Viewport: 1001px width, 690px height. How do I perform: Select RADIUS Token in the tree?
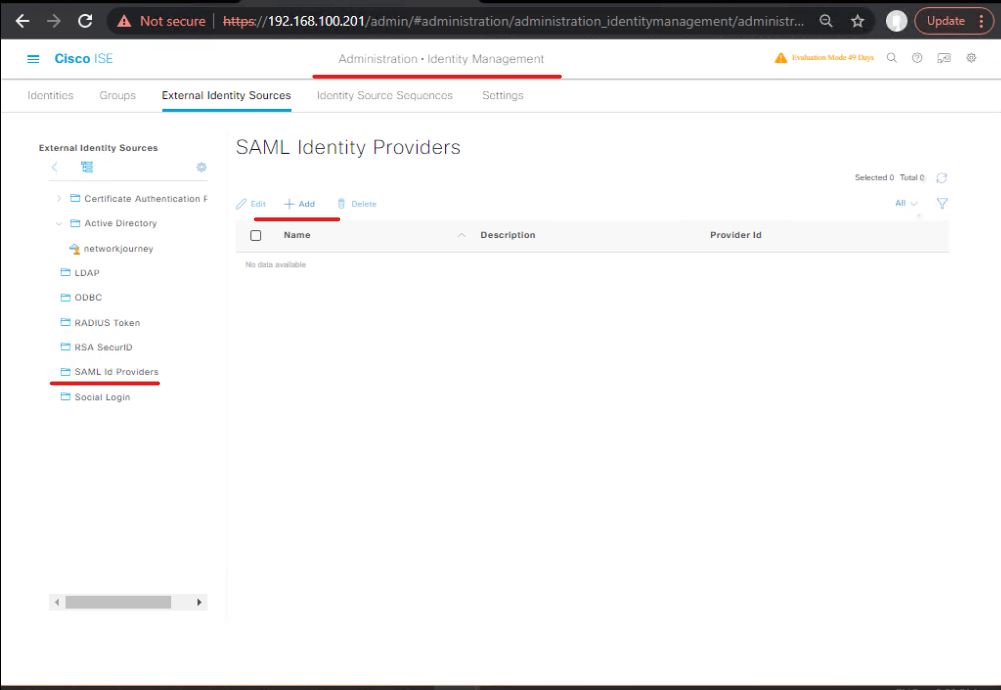(107, 323)
